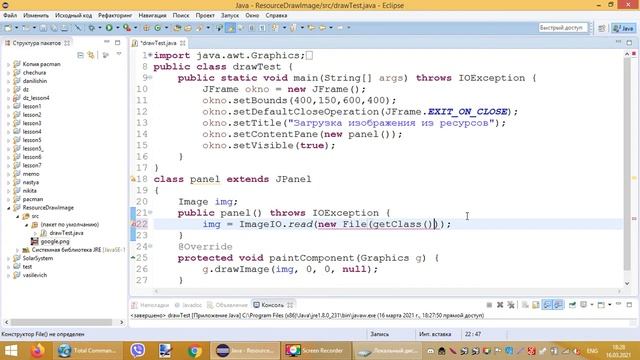Switch to Screen Recorder in taskbar

click(316, 351)
